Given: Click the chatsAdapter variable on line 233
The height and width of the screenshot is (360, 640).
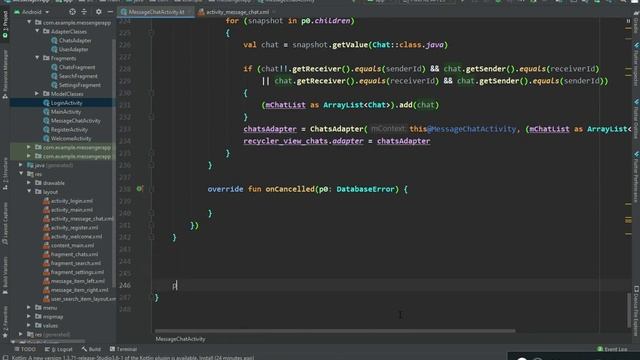Looking at the screenshot, I should (270, 129).
